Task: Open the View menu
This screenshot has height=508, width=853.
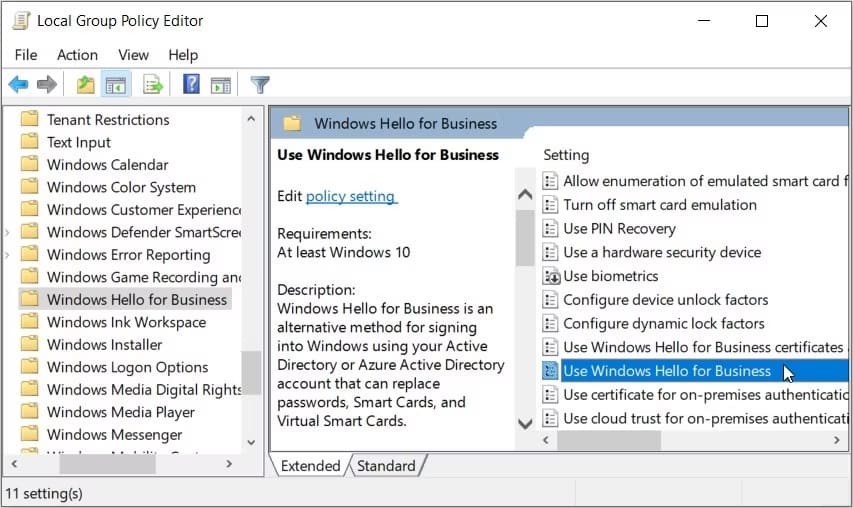Action: click(133, 55)
